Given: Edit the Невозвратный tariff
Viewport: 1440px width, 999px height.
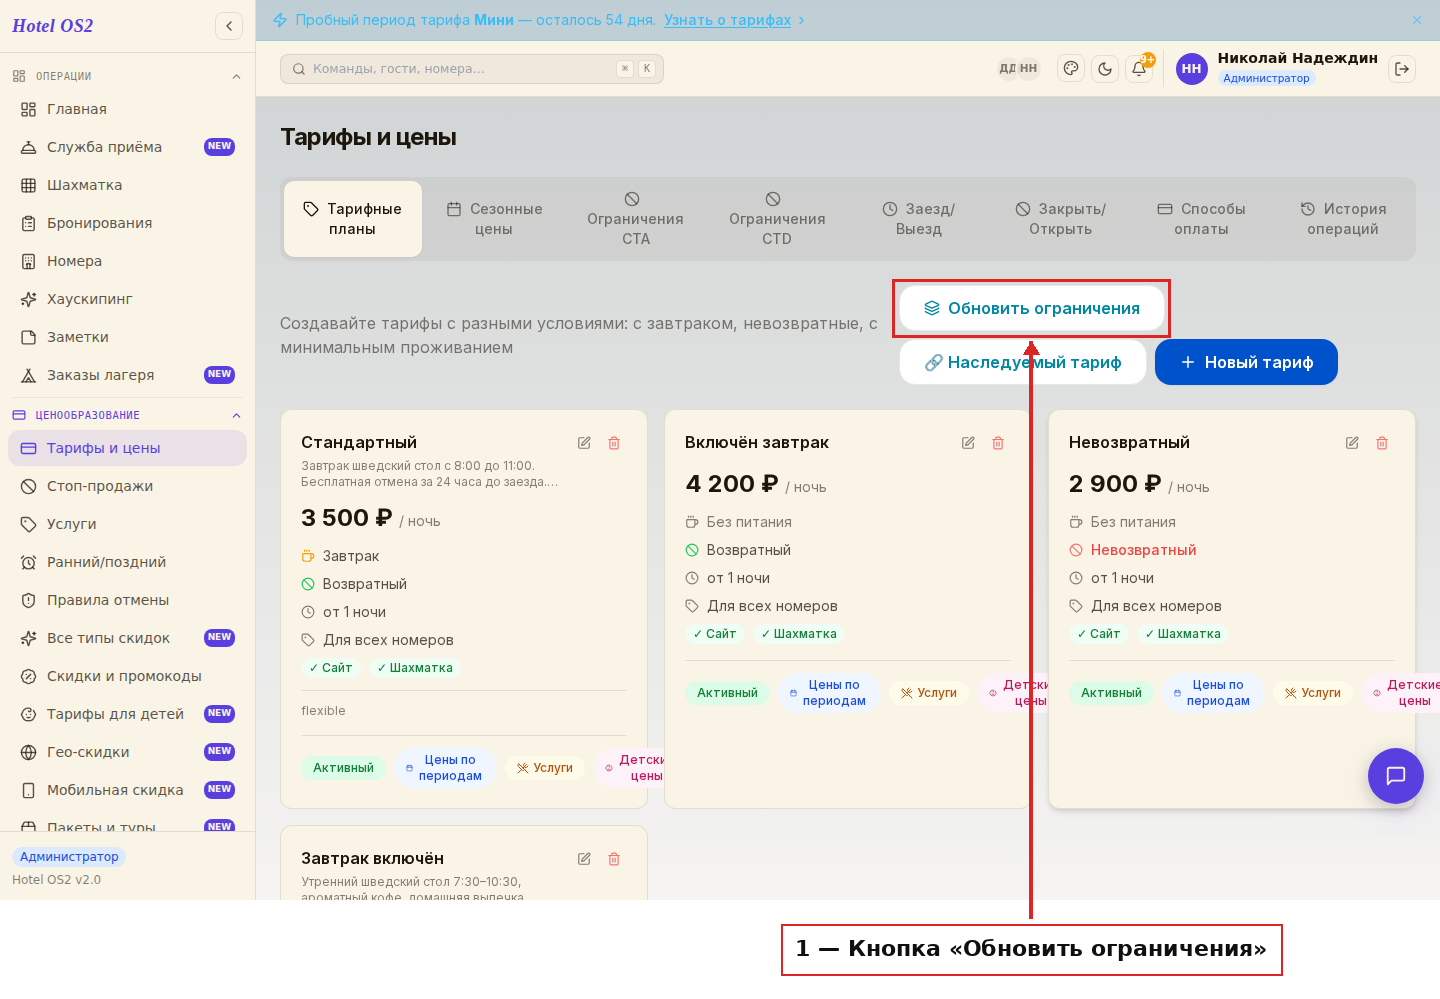Looking at the screenshot, I should tap(1352, 443).
